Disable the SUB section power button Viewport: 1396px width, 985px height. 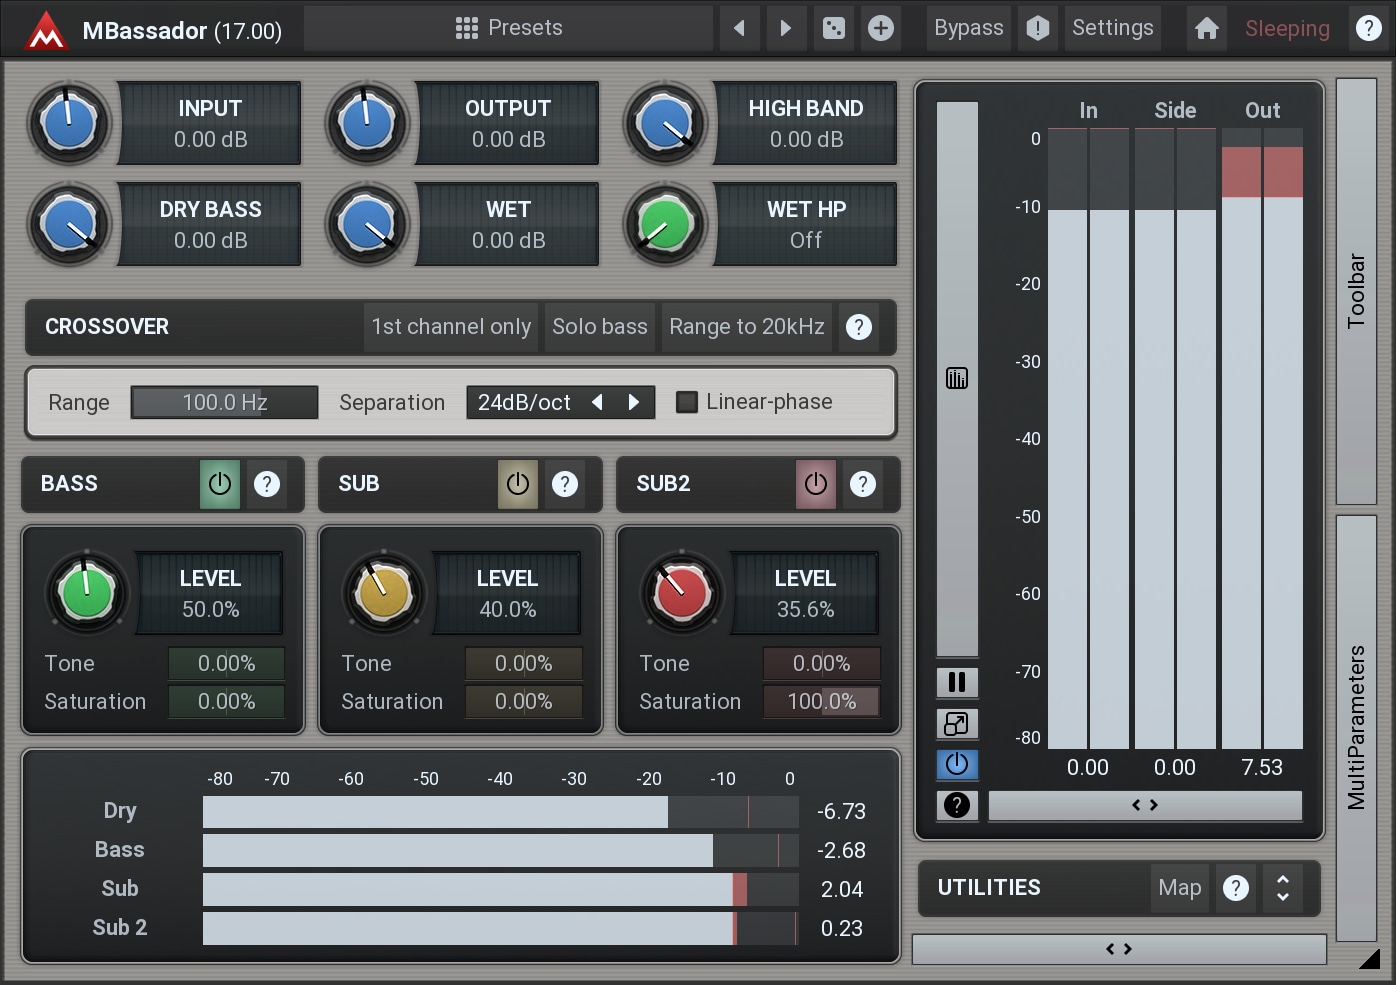[x=517, y=484]
